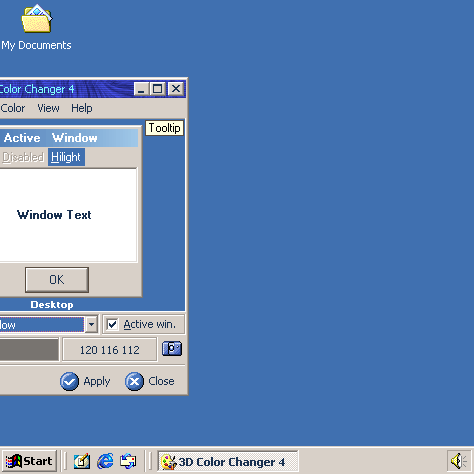Click the RGB value 120 116 112 field
474x474 pixels.
point(109,350)
